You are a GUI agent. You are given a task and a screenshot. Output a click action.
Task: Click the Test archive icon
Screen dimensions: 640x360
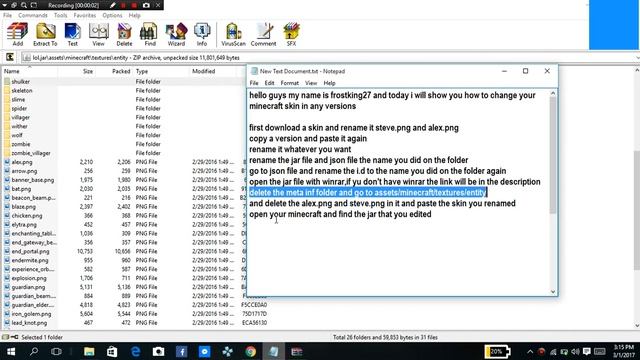pyautogui.click(x=73, y=34)
